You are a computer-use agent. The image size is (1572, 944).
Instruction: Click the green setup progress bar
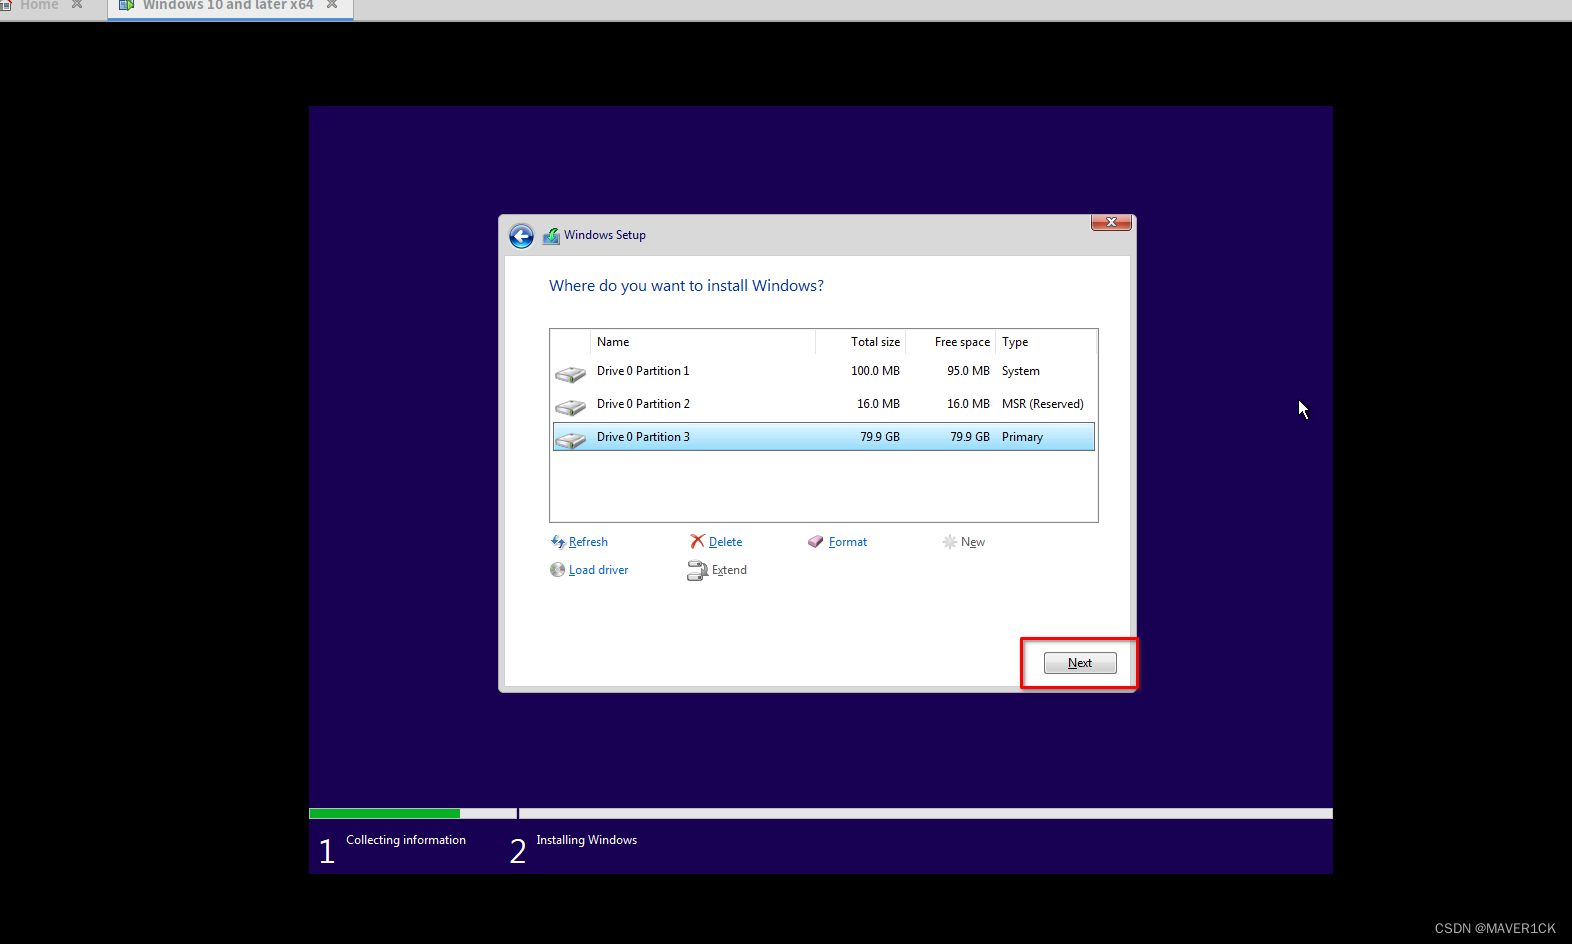pos(384,814)
